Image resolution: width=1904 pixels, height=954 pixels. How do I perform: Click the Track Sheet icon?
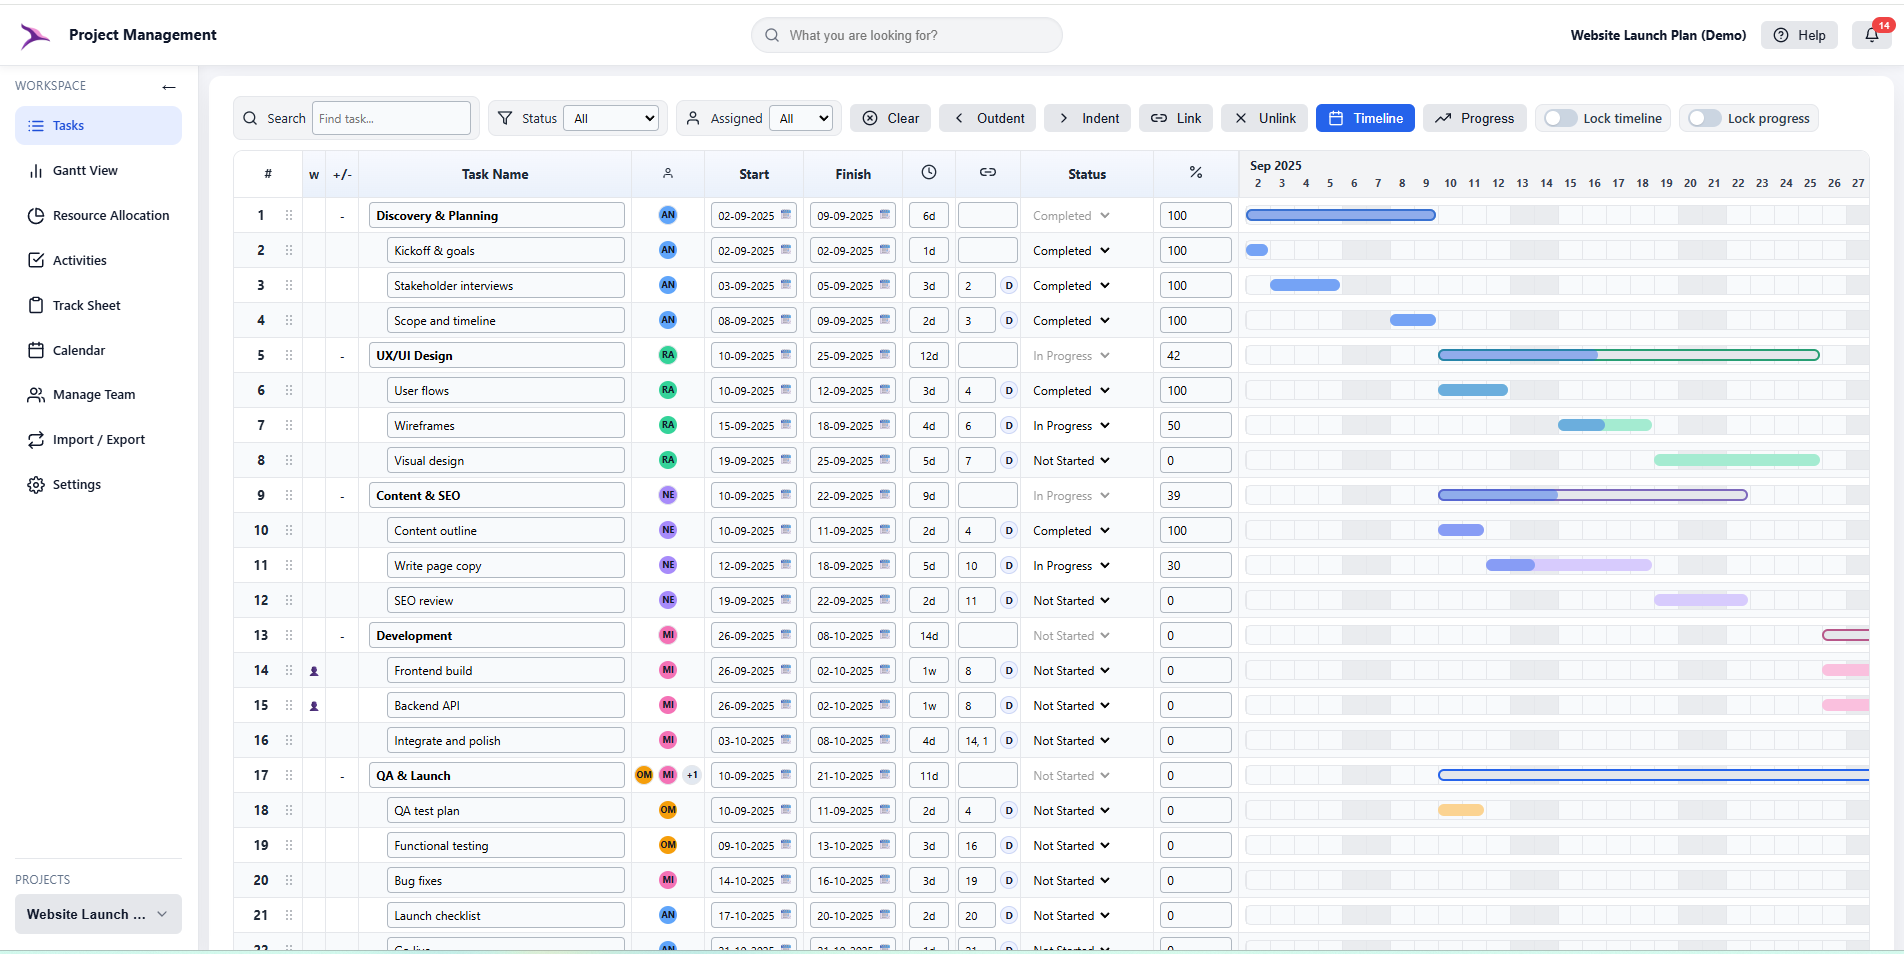(x=36, y=305)
